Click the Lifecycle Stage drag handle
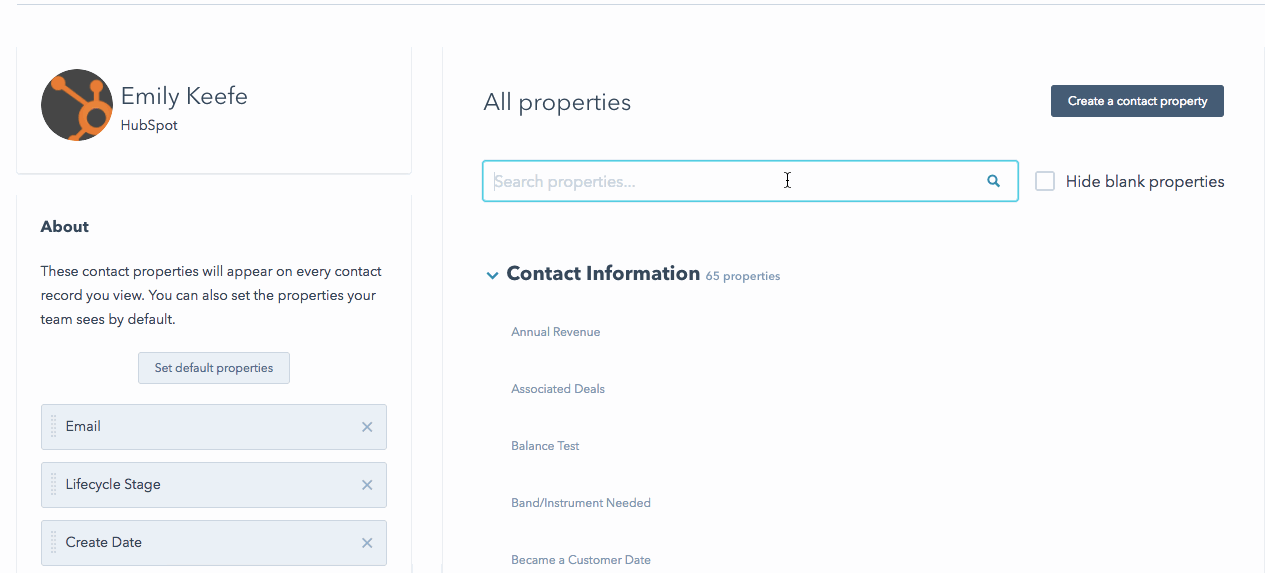 pos(54,485)
